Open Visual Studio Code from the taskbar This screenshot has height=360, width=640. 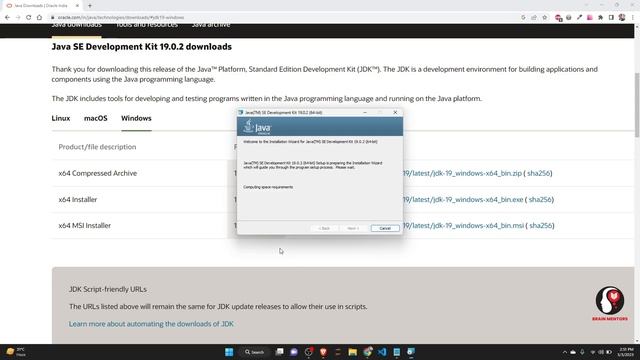382,352
